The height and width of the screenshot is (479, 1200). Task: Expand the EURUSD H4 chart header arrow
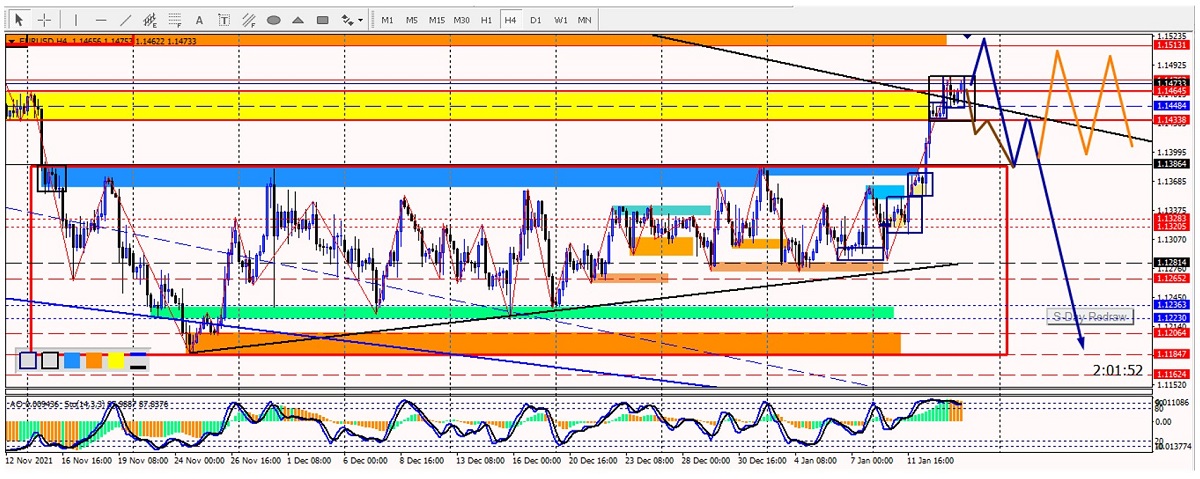tap(11, 41)
